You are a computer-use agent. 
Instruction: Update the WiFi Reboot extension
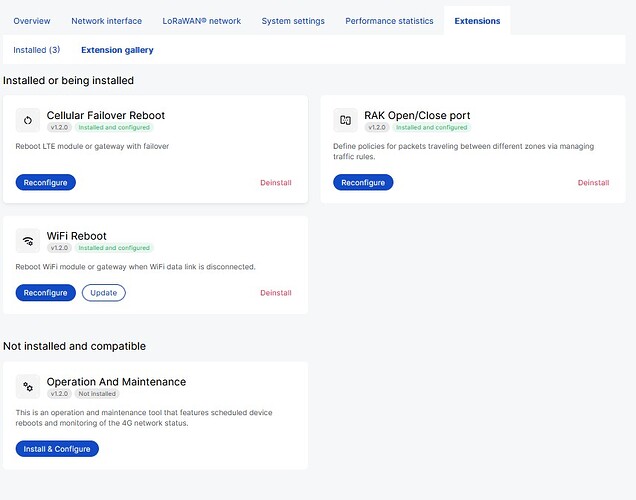tap(103, 293)
